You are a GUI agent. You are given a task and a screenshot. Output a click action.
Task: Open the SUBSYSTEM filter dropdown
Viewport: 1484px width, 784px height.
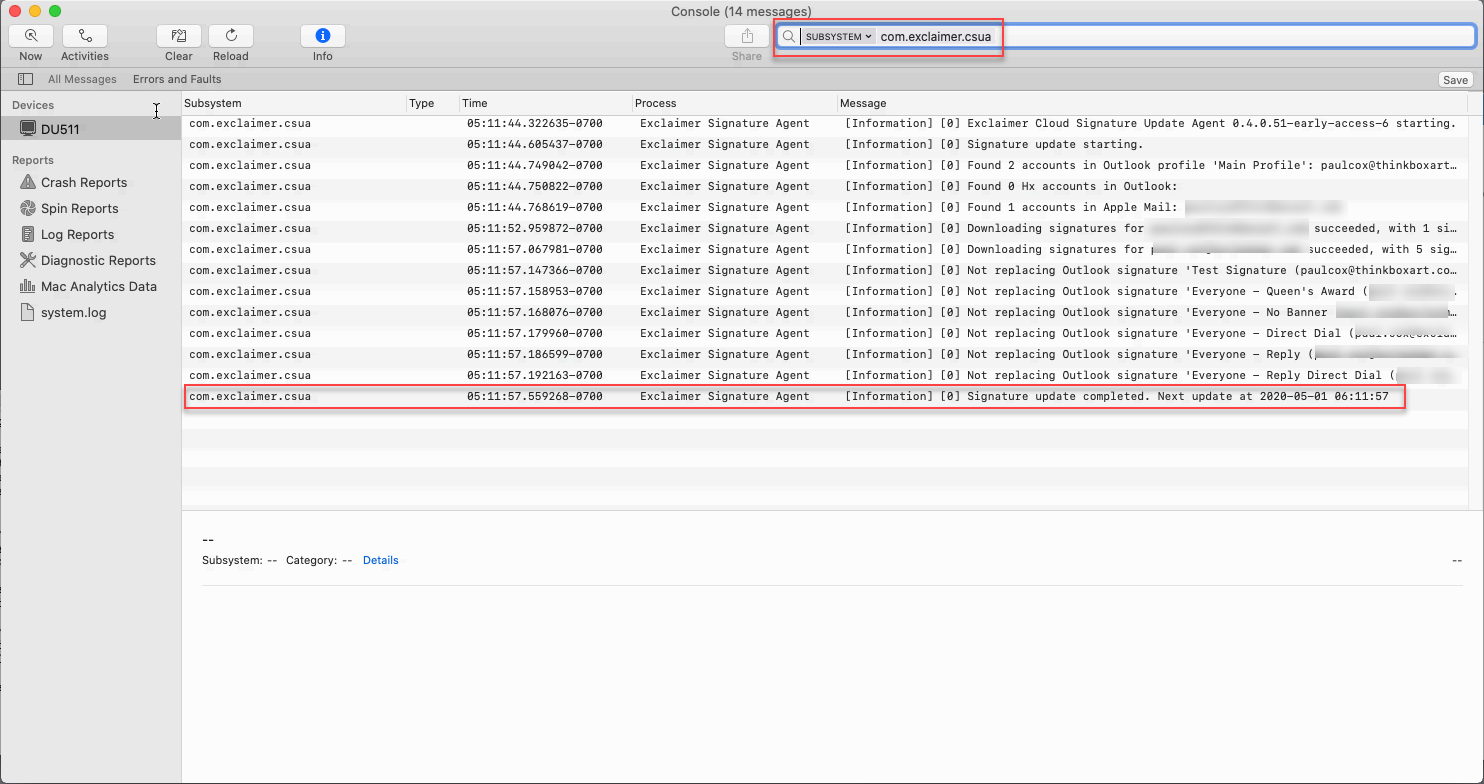coord(839,37)
